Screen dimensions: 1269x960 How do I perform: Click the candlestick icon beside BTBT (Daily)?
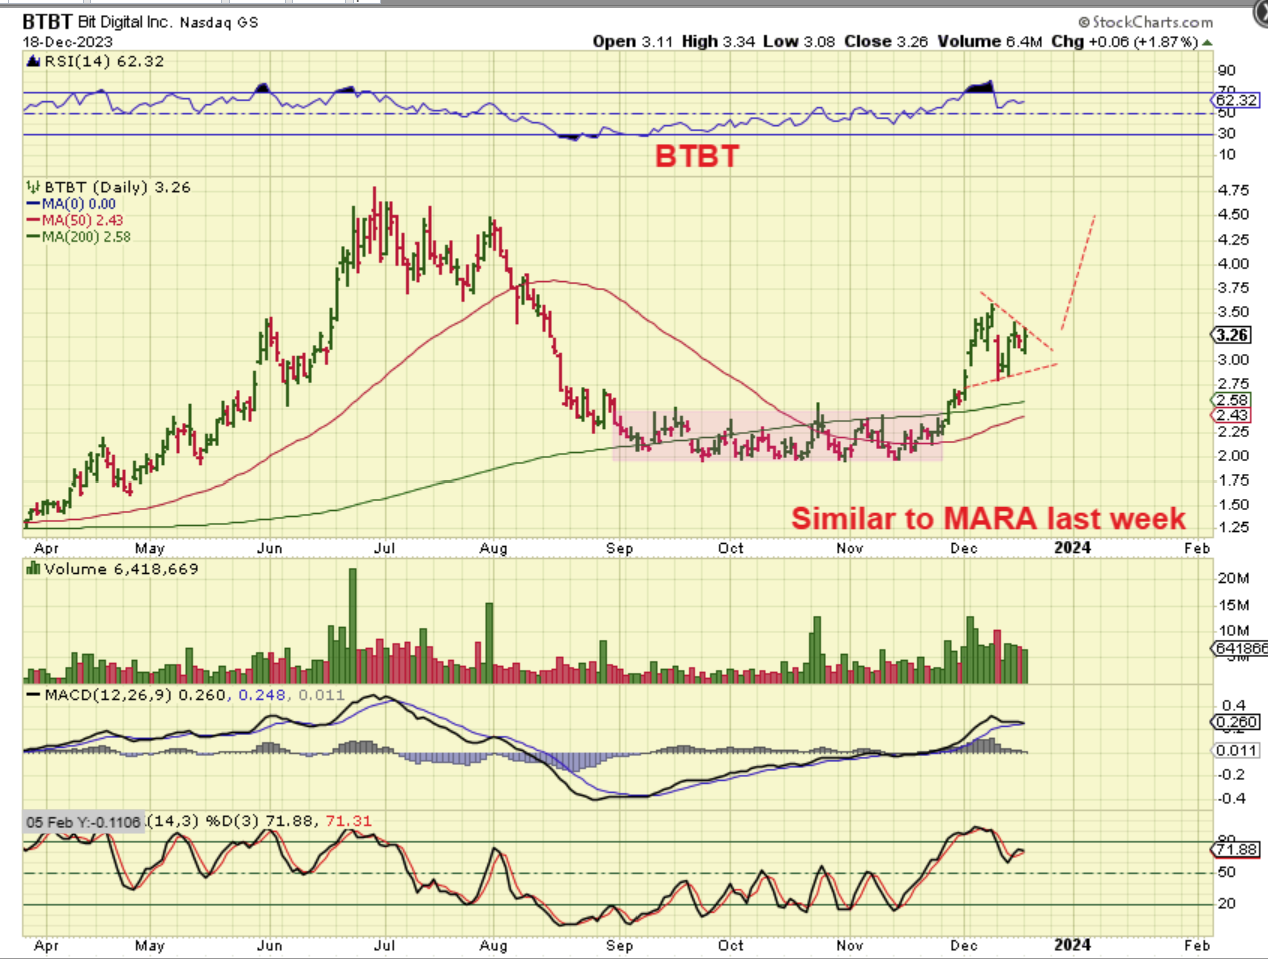[34, 187]
